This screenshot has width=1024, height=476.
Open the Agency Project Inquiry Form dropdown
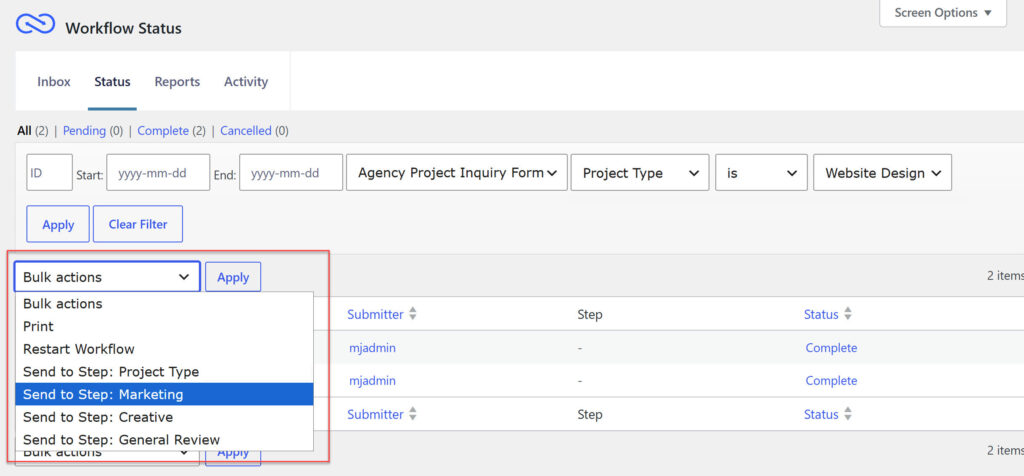click(x=456, y=172)
